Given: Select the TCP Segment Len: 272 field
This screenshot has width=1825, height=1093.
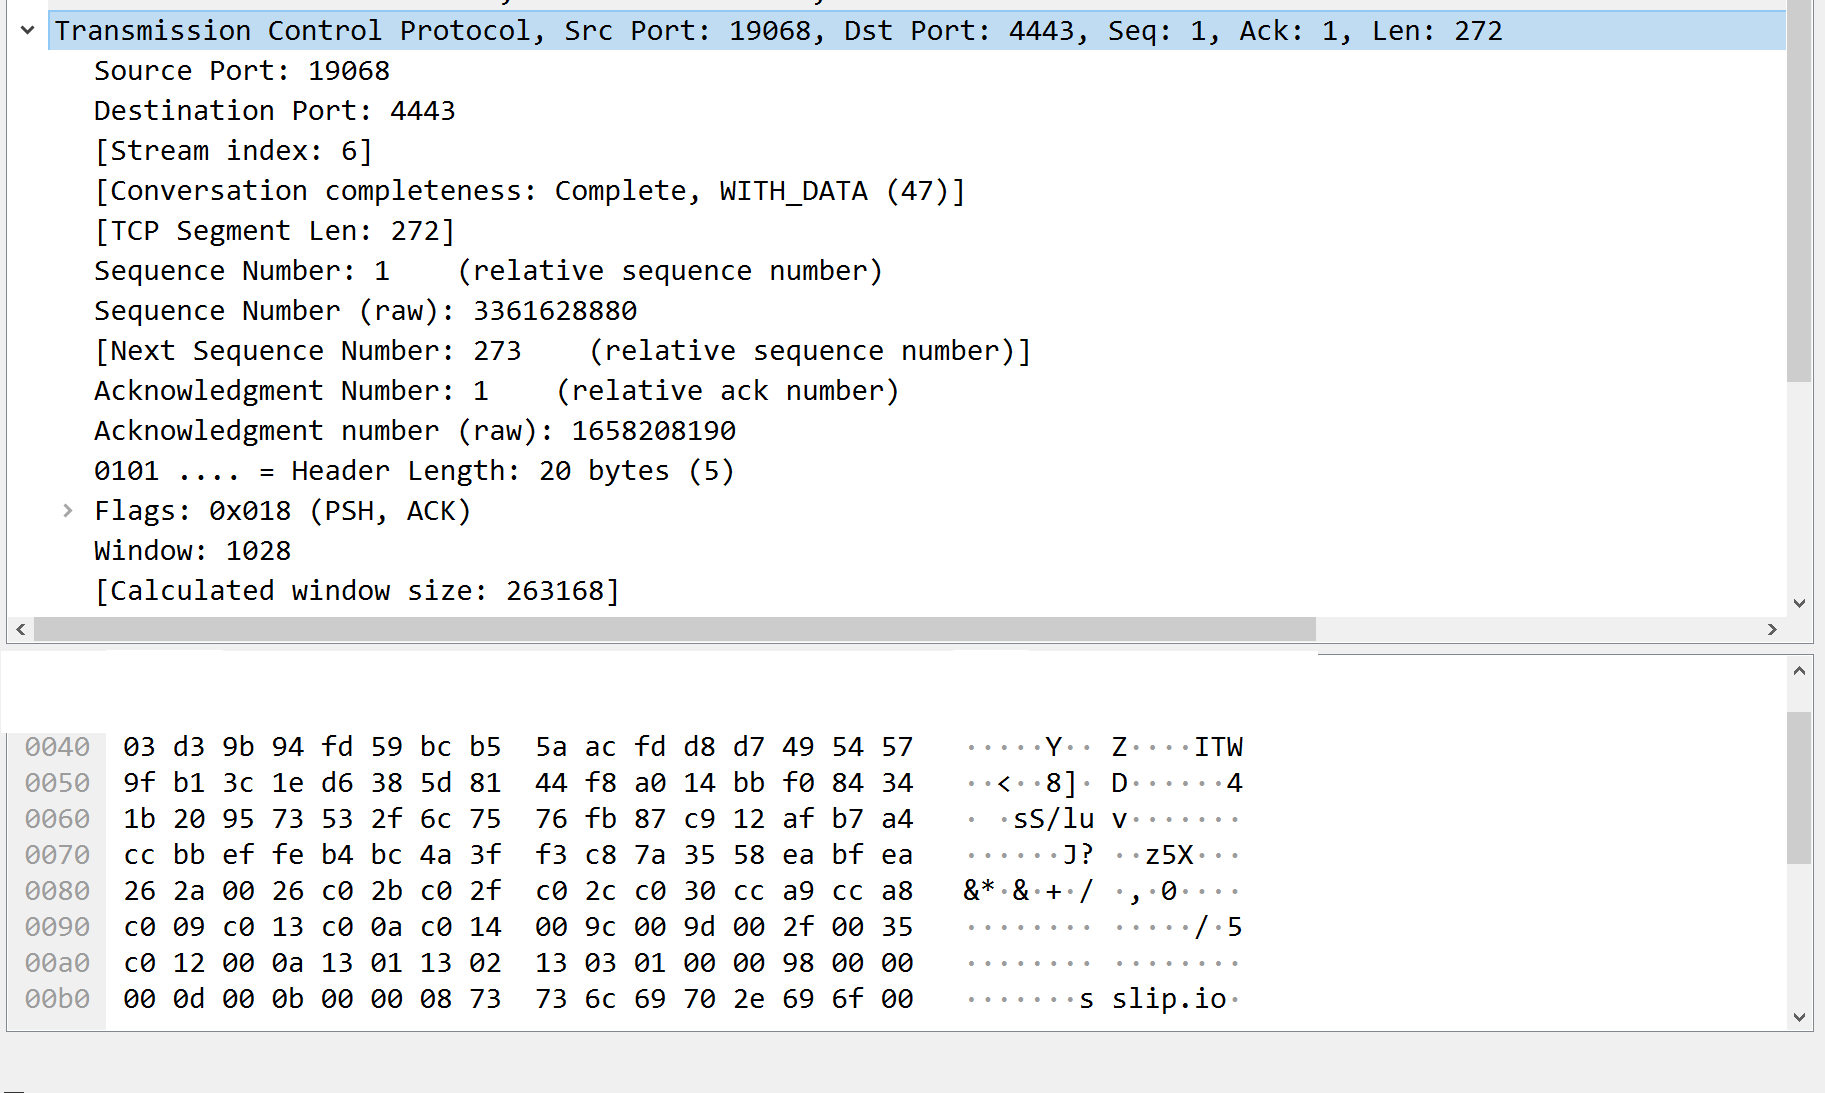Looking at the screenshot, I should tap(274, 230).
